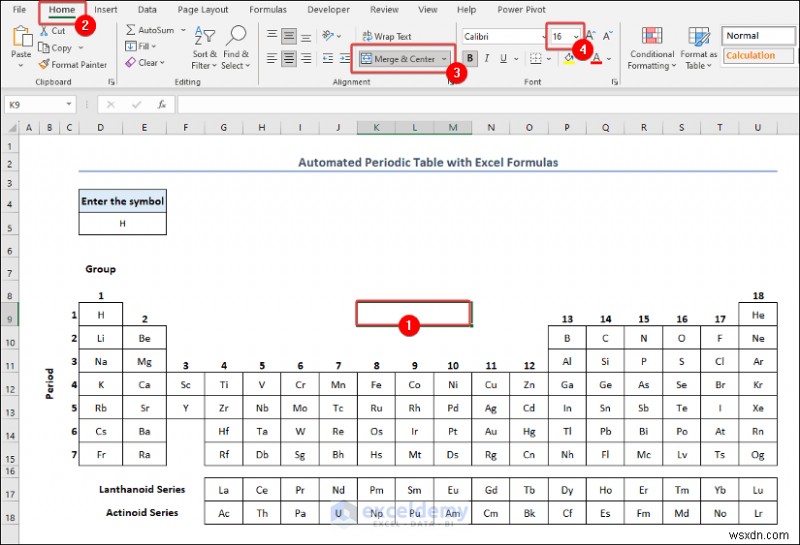
Task: Select the Og element cell
Action: coord(758,454)
